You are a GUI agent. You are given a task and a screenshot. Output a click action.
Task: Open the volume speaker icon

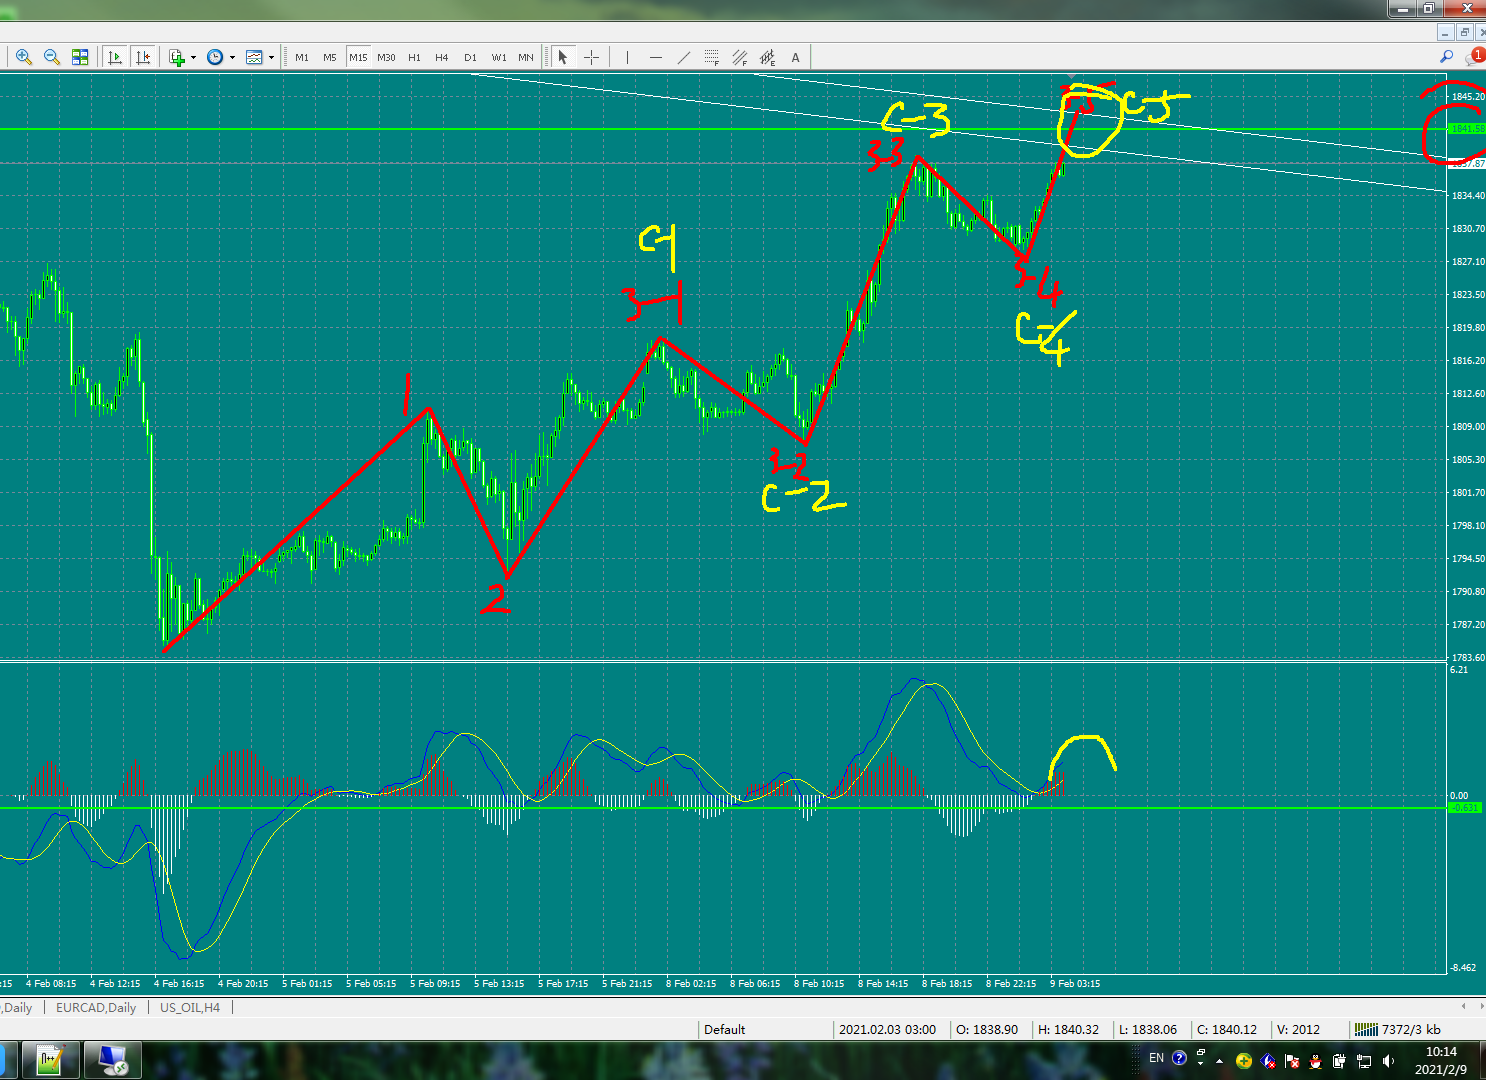1388,1061
